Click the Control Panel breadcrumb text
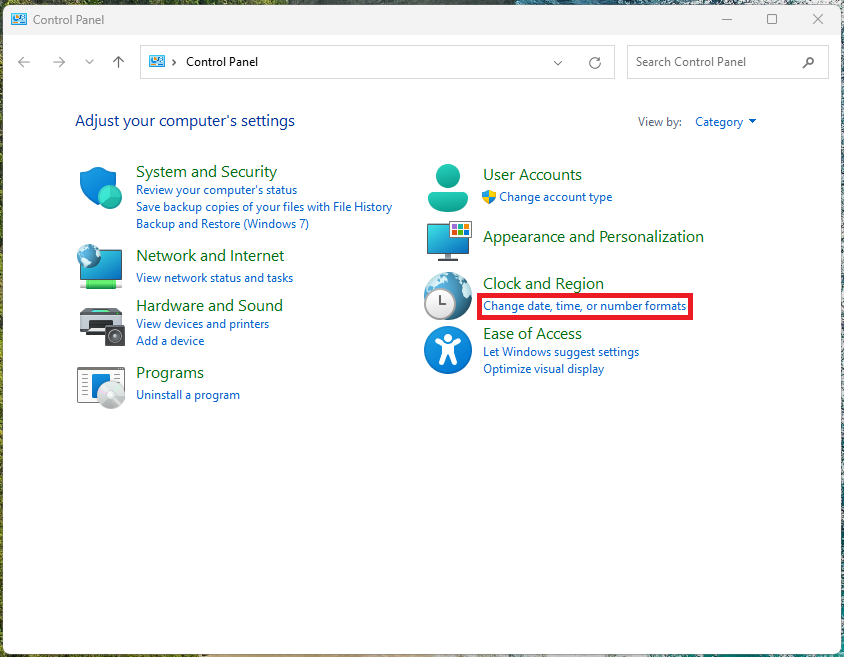Screen dimensions: 844x657 coord(222,62)
